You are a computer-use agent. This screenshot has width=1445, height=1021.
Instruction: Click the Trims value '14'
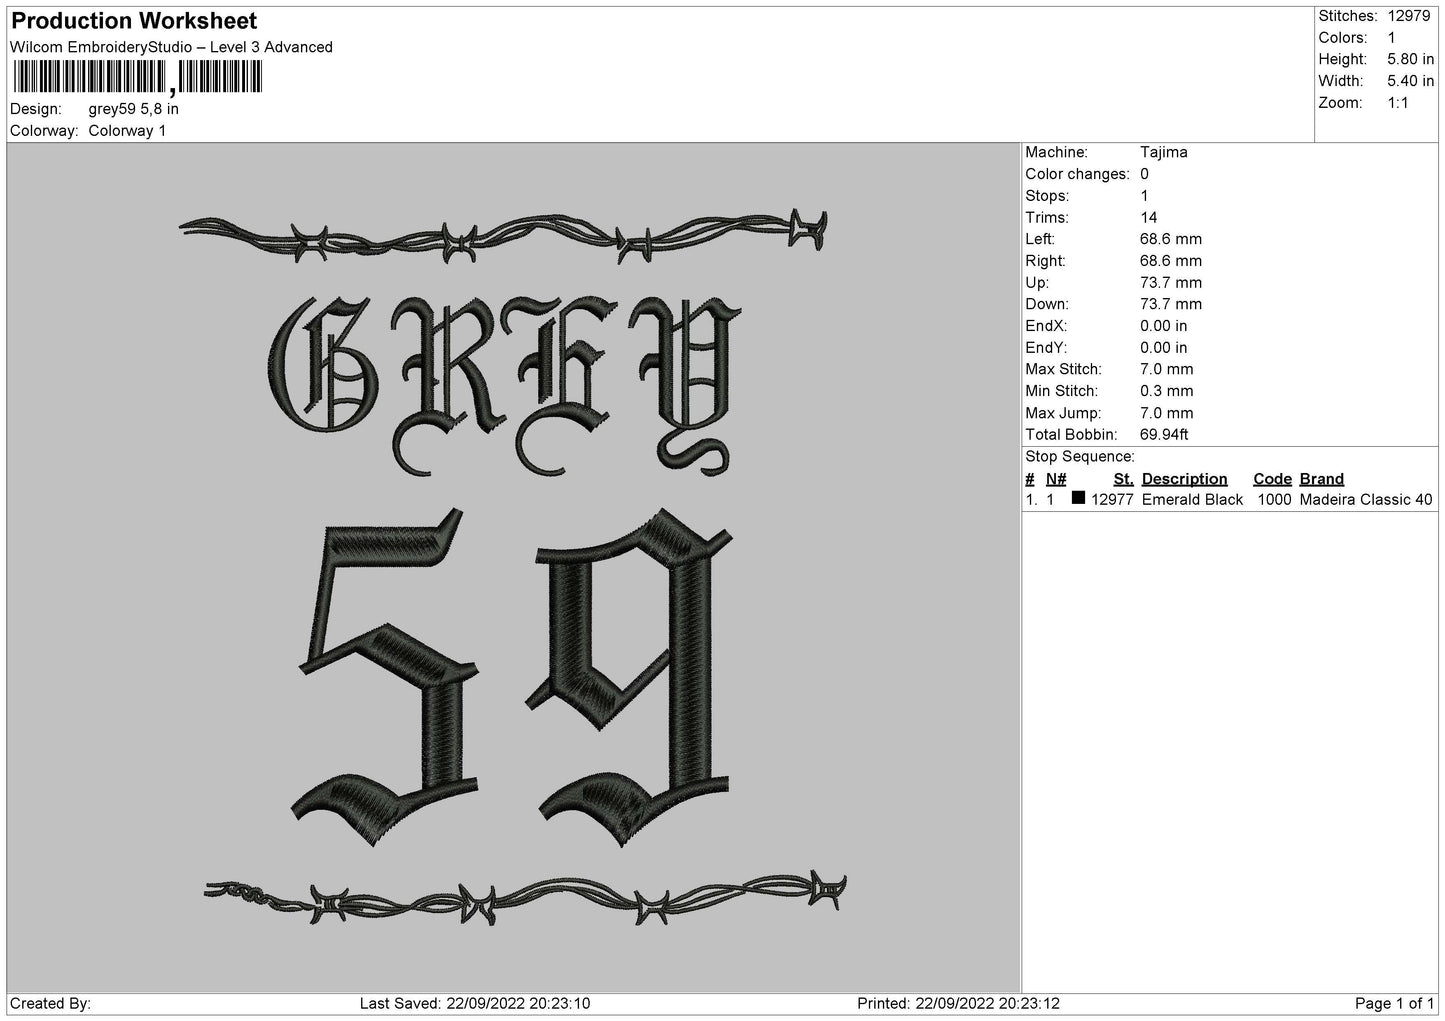coord(1149,218)
